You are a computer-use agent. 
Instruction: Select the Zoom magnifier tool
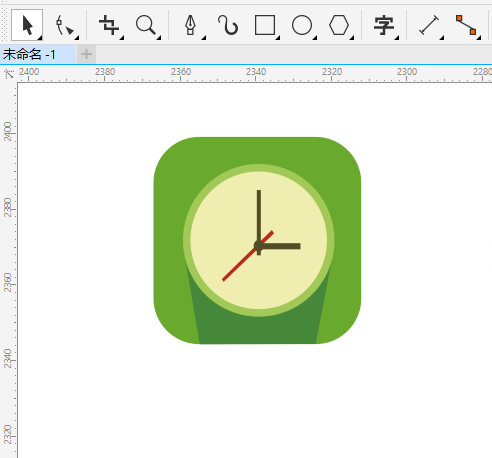click(x=146, y=25)
